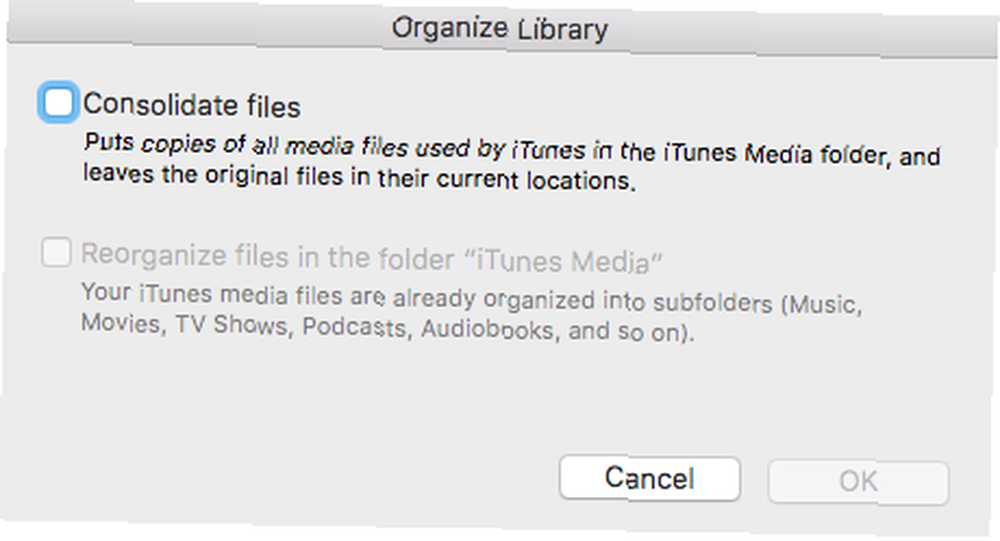Click the Organize Library title bar
This screenshot has width=1000, height=541.
tap(500, 29)
